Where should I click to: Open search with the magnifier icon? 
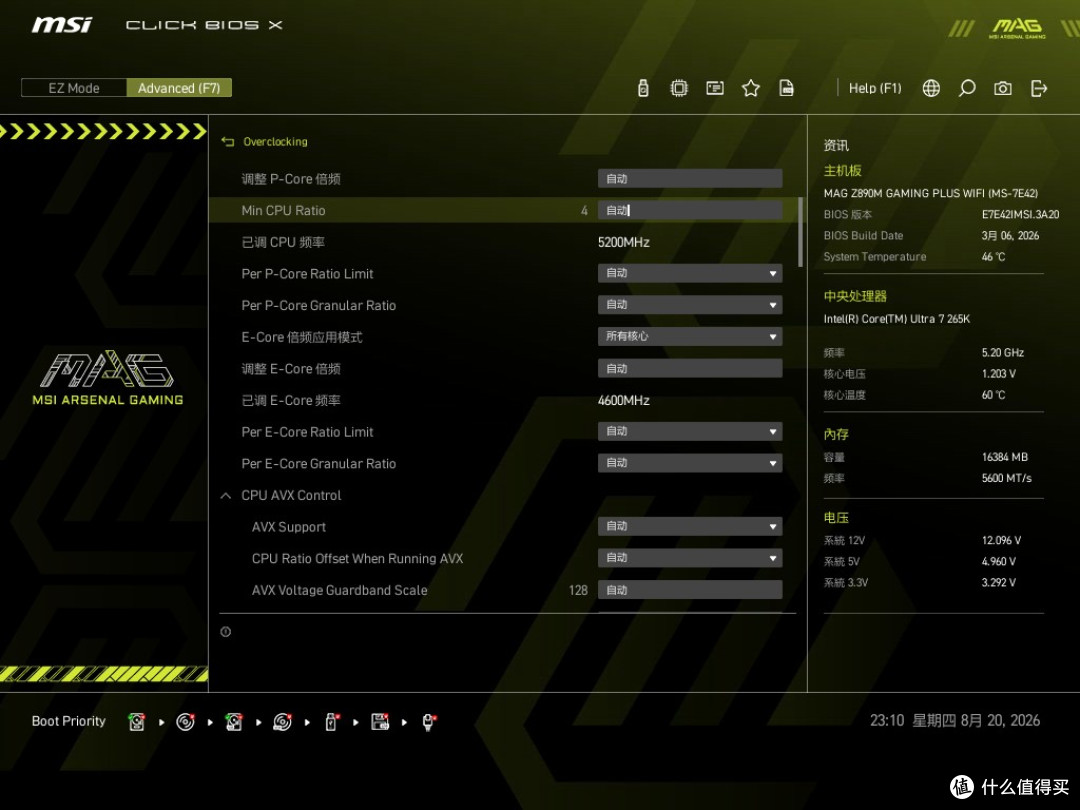click(966, 88)
